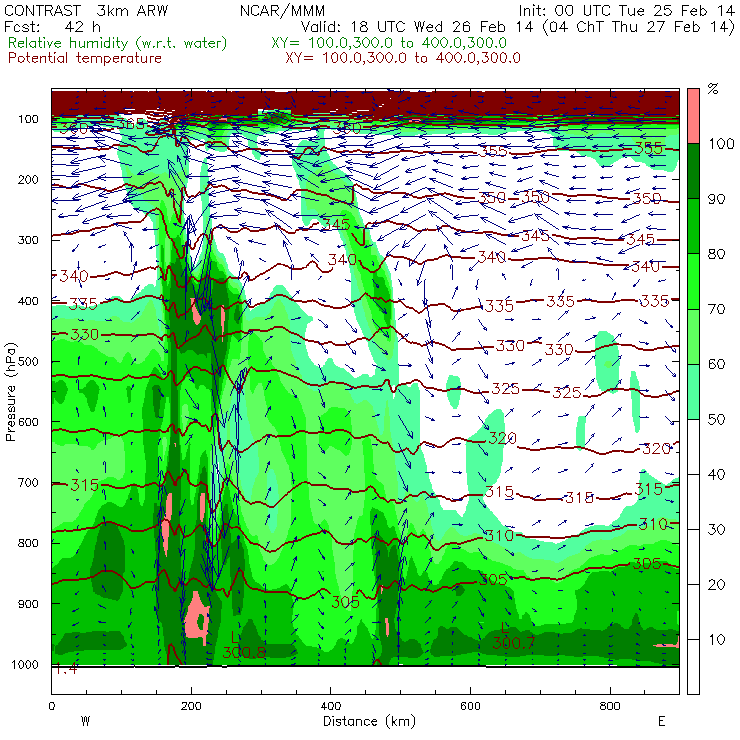Select the '300.8' minimum contour value
740x740 pixels.
244,653
